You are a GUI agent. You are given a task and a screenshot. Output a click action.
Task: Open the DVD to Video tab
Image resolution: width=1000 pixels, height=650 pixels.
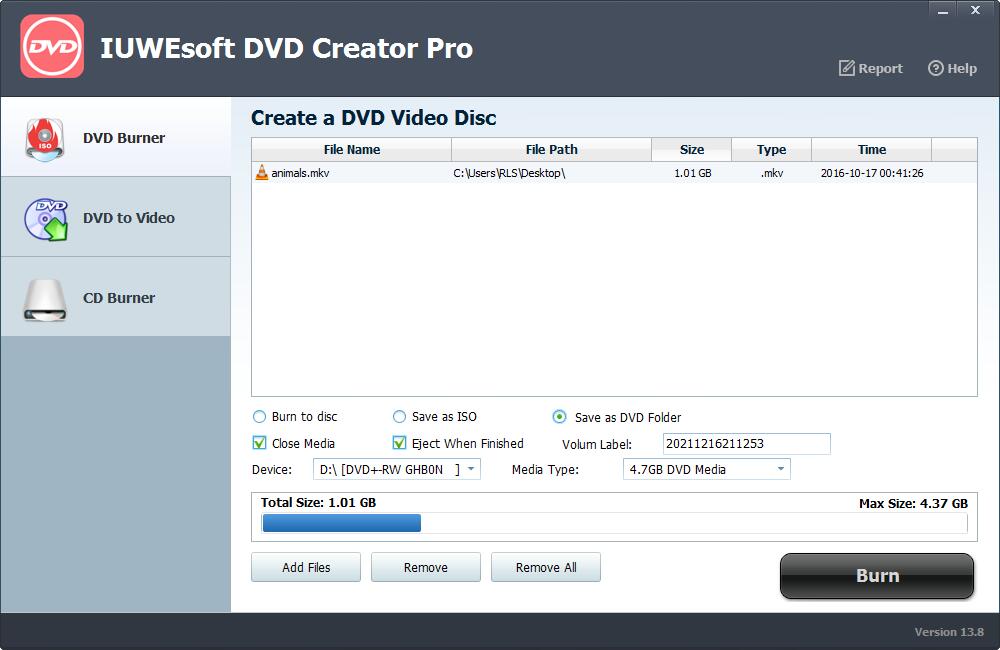click(x=115, y=218)
